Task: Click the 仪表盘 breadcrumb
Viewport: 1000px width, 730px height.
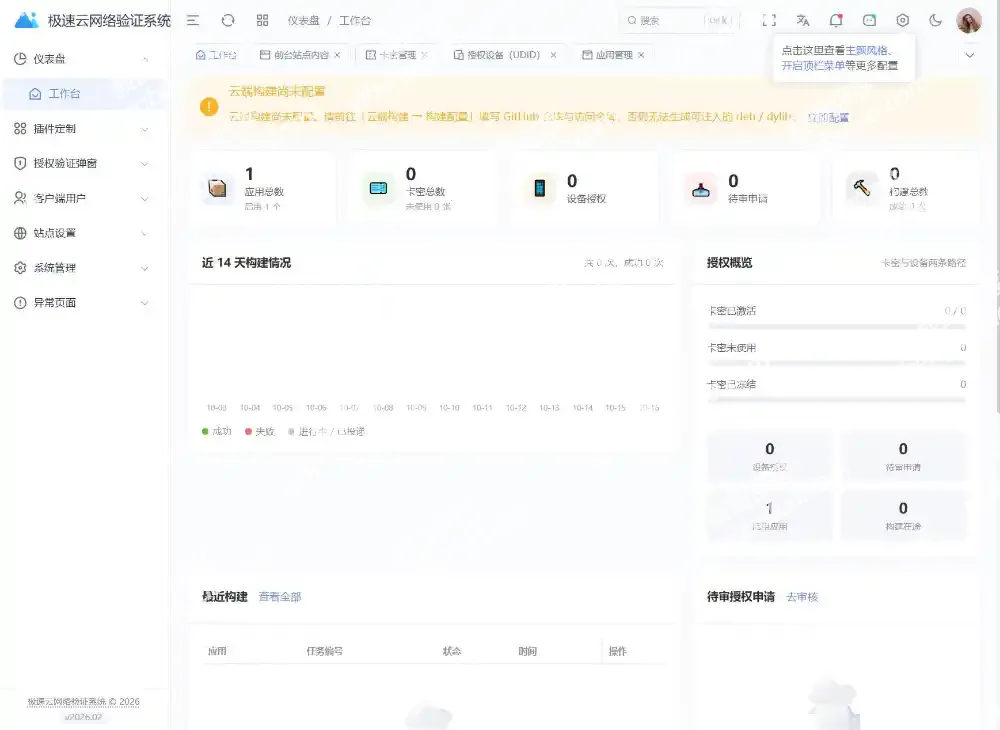Action: point(304,20)
